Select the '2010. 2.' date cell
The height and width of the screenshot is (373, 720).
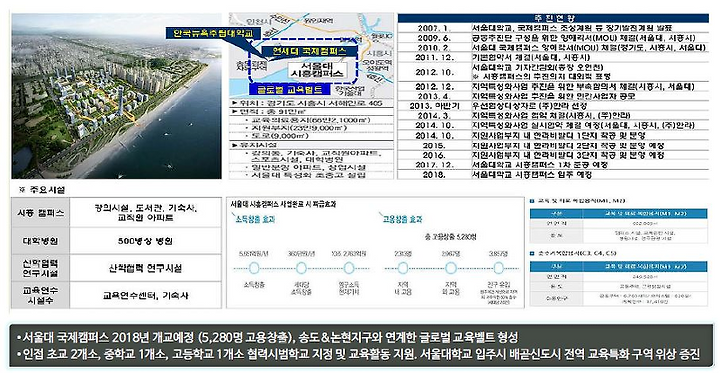click(x=434, y=48)
